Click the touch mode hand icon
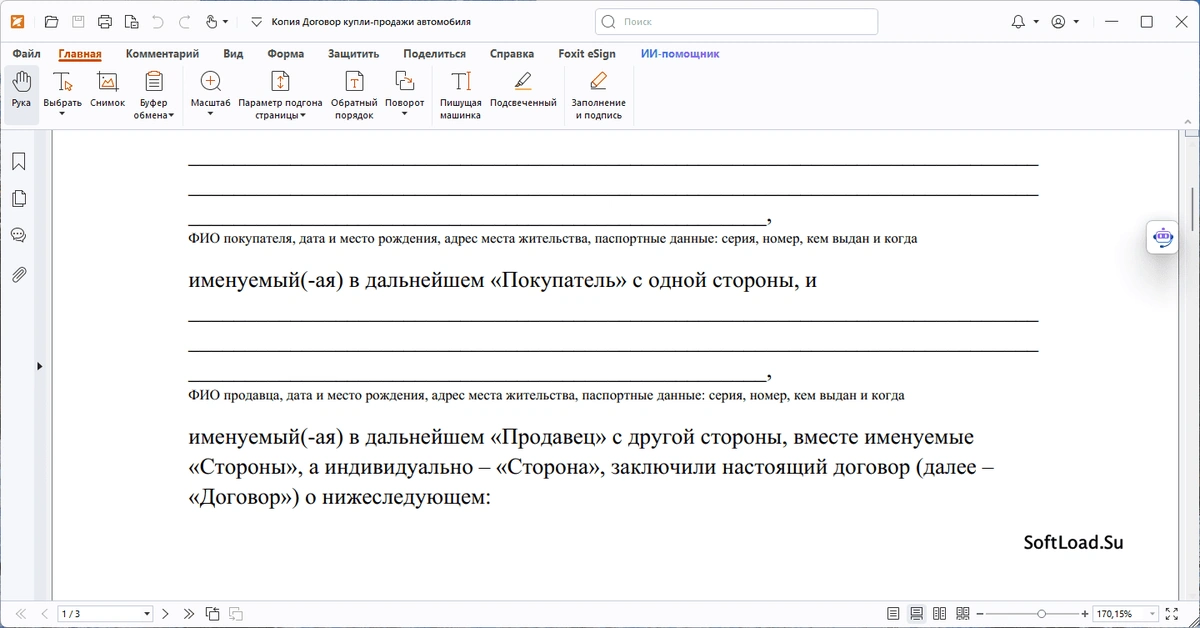This screenshot has height=628, width=1200. coord(211,21)
